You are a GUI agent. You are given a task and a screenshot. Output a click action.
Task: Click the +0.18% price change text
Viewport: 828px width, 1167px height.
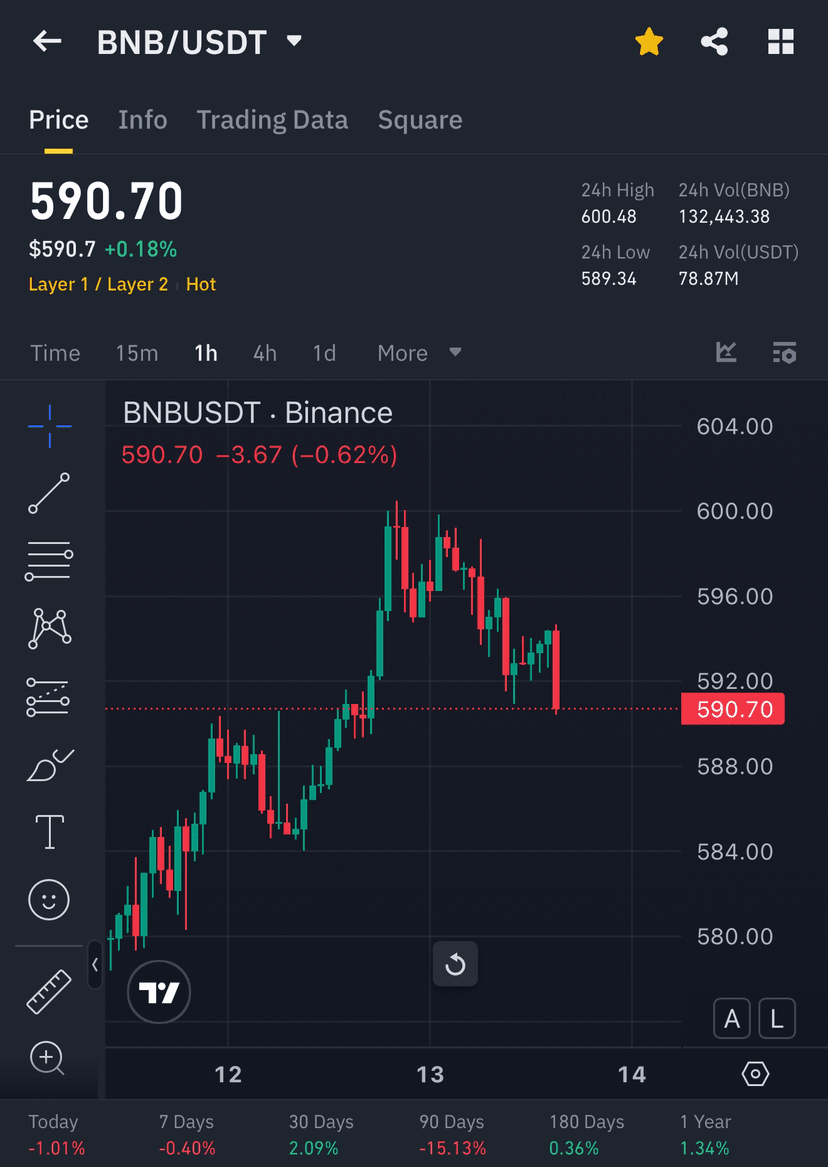(x=141, y=249)
